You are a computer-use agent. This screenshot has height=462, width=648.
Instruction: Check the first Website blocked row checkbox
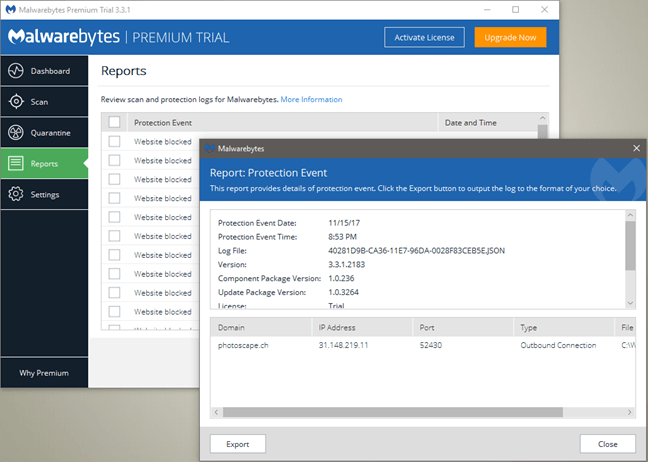[114, 141]
